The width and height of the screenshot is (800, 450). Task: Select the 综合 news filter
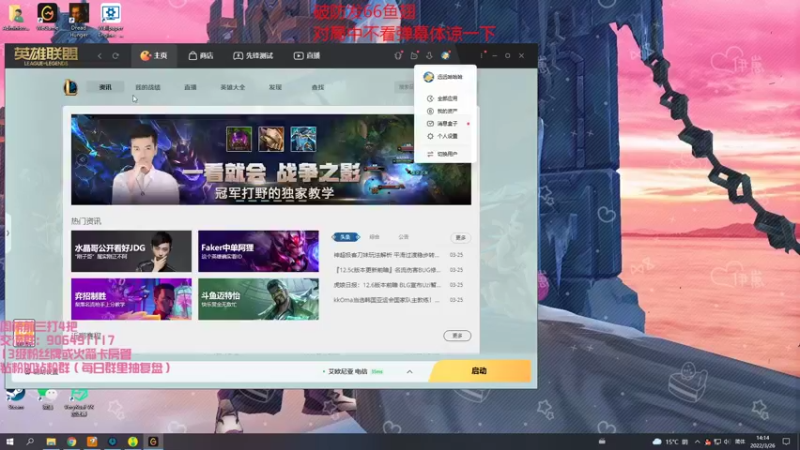(374, 237)
